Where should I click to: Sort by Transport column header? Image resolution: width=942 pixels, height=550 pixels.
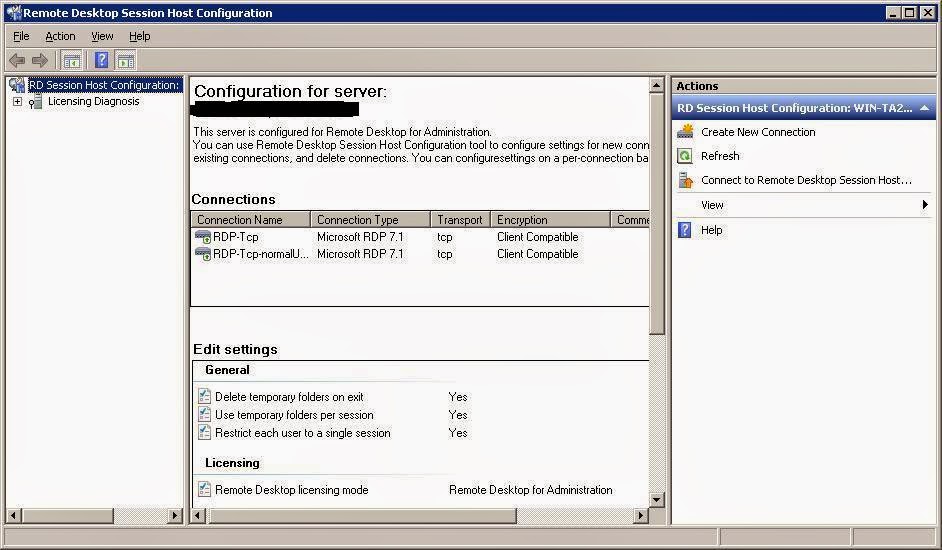click(461, 219)
